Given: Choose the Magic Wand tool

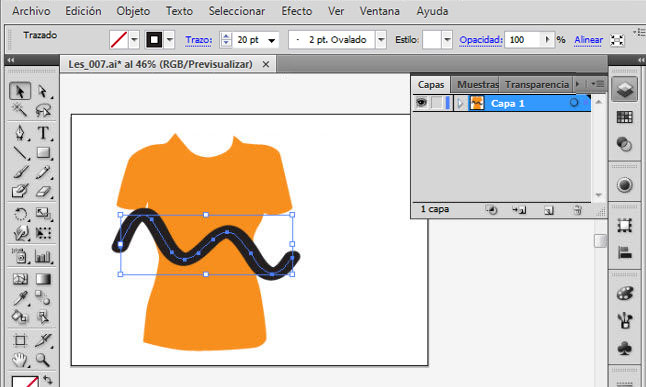Looking at the screenshot, I should pos(20,110).
